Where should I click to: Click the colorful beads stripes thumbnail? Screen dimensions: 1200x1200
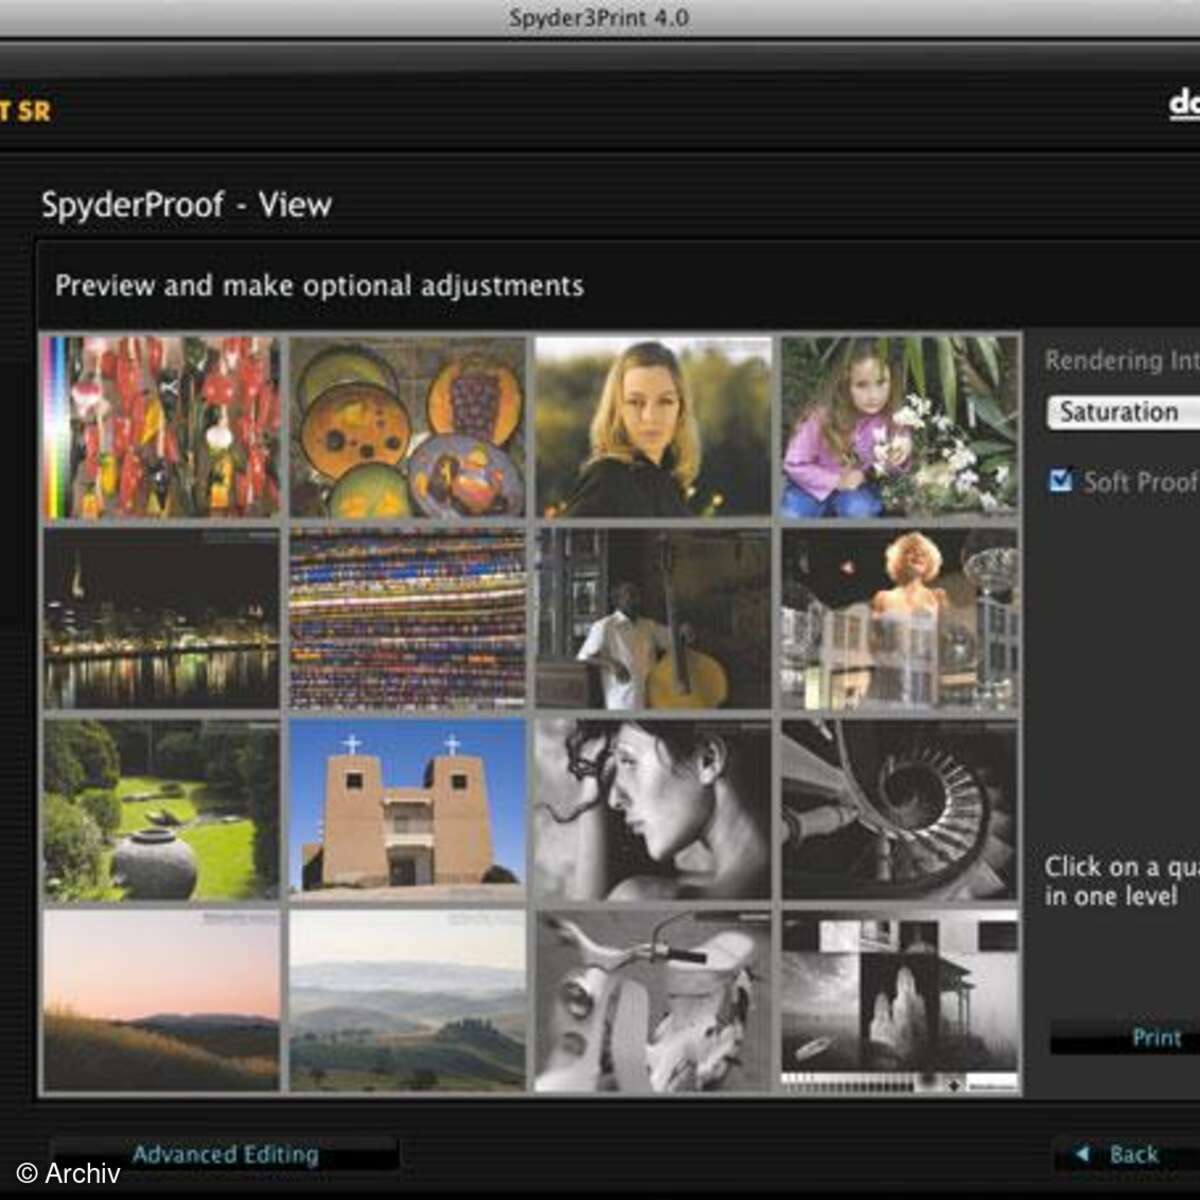pyautogui.click(x=408, y=619)
